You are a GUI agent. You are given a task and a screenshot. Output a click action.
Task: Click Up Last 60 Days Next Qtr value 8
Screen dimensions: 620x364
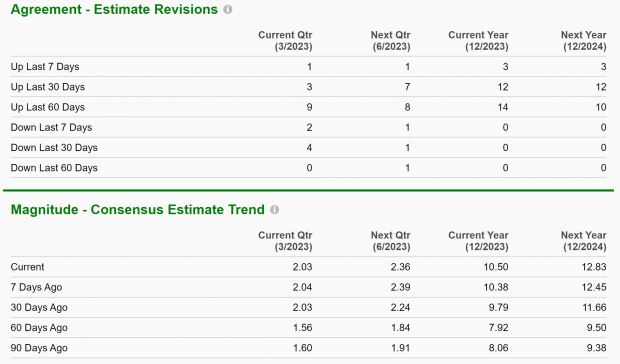(407, 107)
